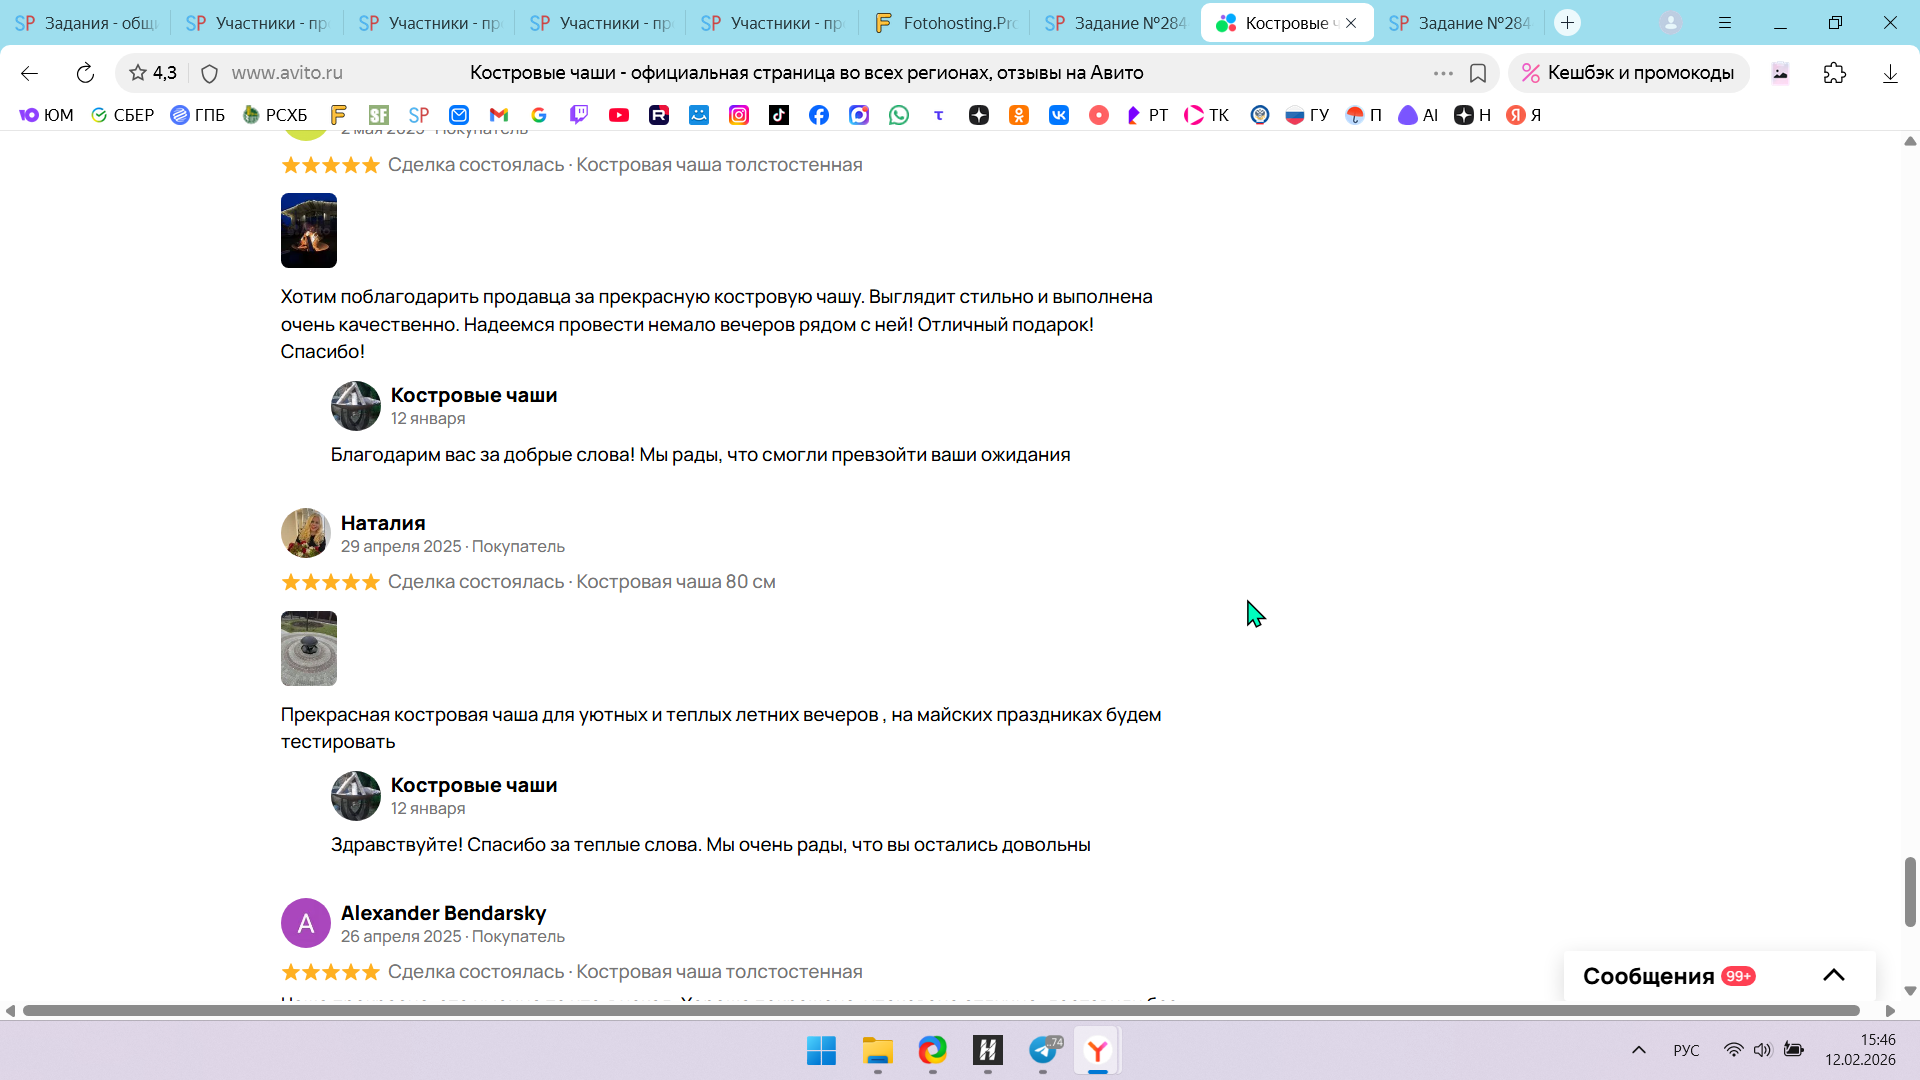1920x1080 pixels.
Task: Switch to the Fotohosting tab
Action: 943,23
